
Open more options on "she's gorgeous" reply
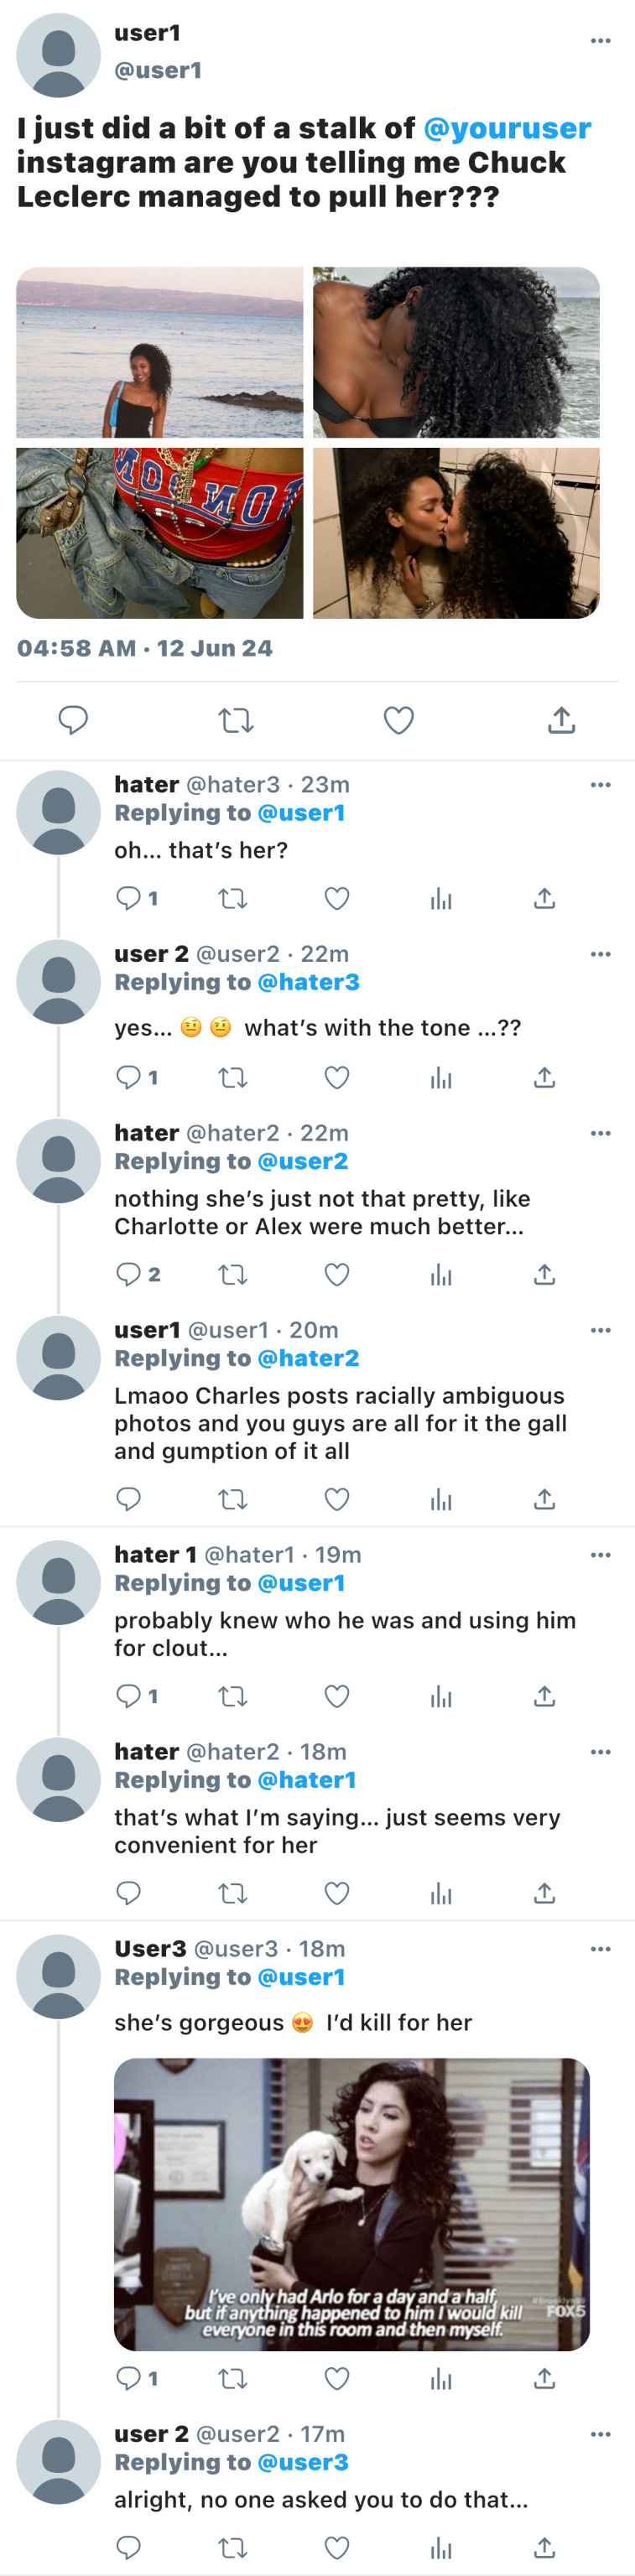[600, 1949]
